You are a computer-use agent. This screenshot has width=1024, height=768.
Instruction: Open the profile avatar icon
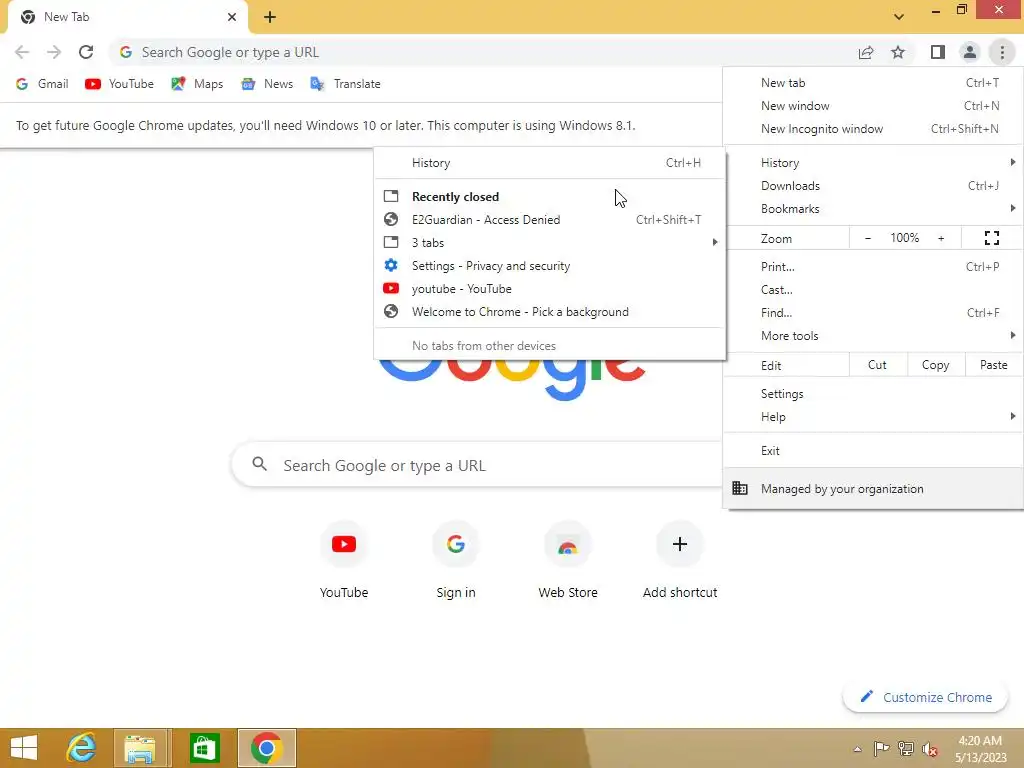click(970, 52)
